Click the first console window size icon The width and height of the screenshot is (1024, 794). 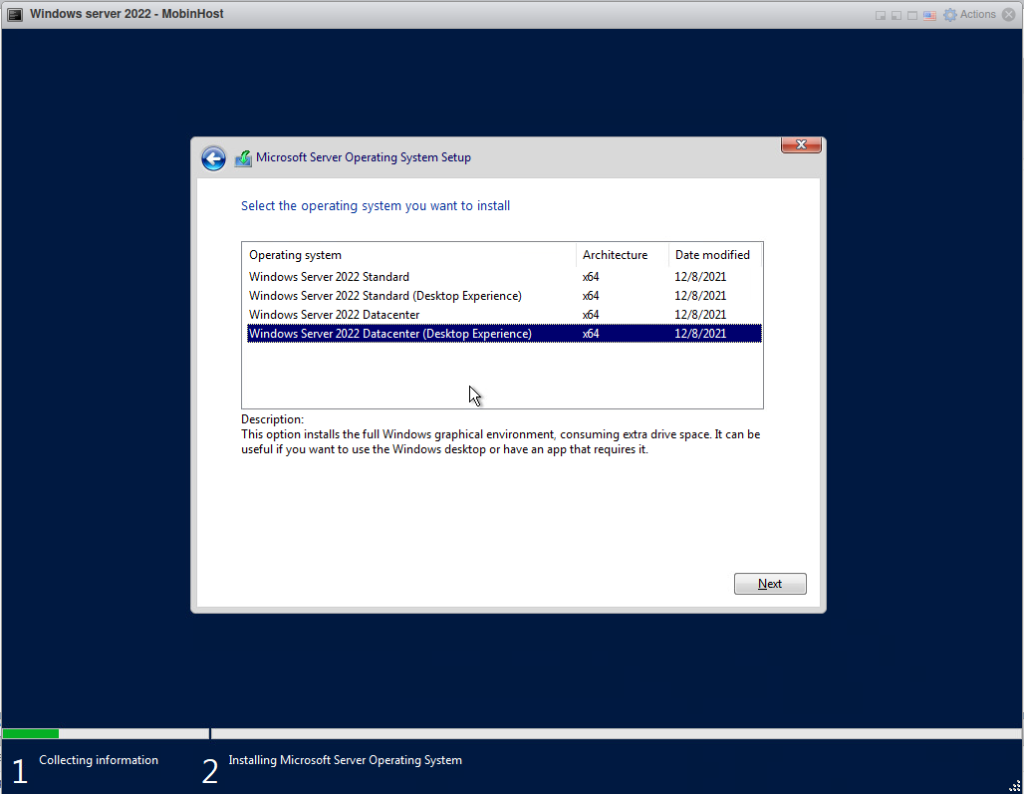880,16
